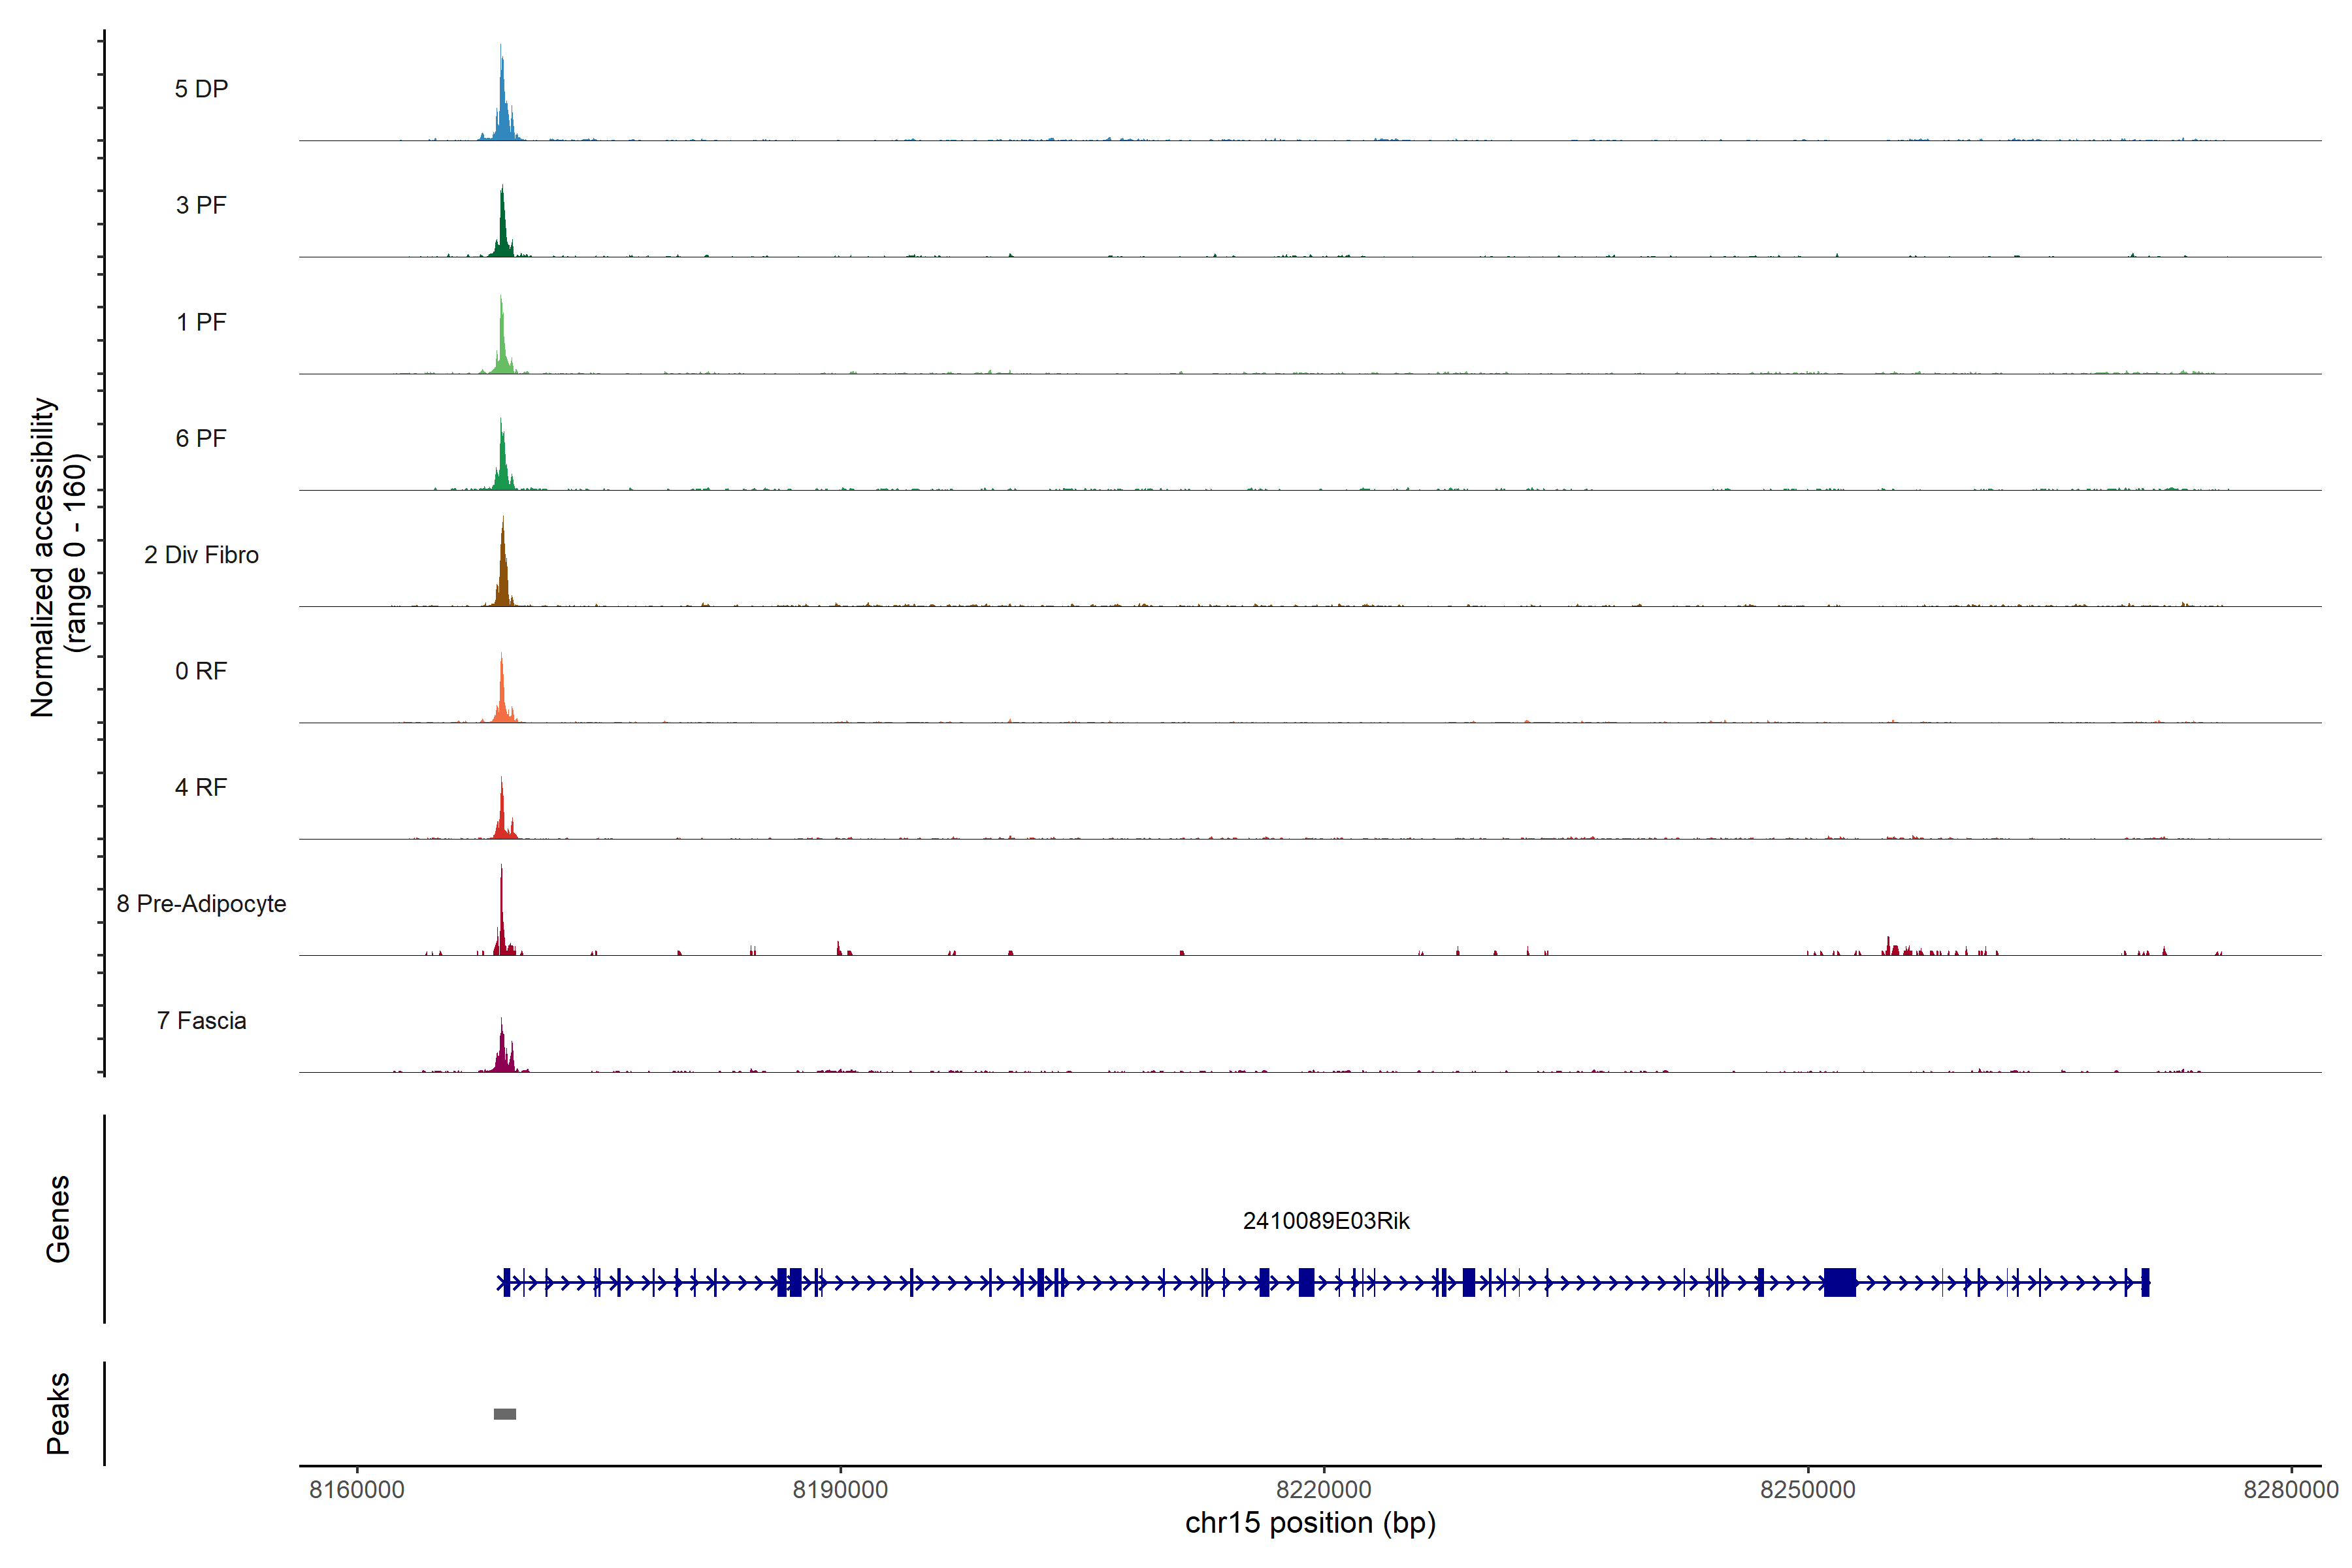Click the blue 5 DP accessibility peak
Viewport: 2352px width, 1568px height.
click(503, 110)
